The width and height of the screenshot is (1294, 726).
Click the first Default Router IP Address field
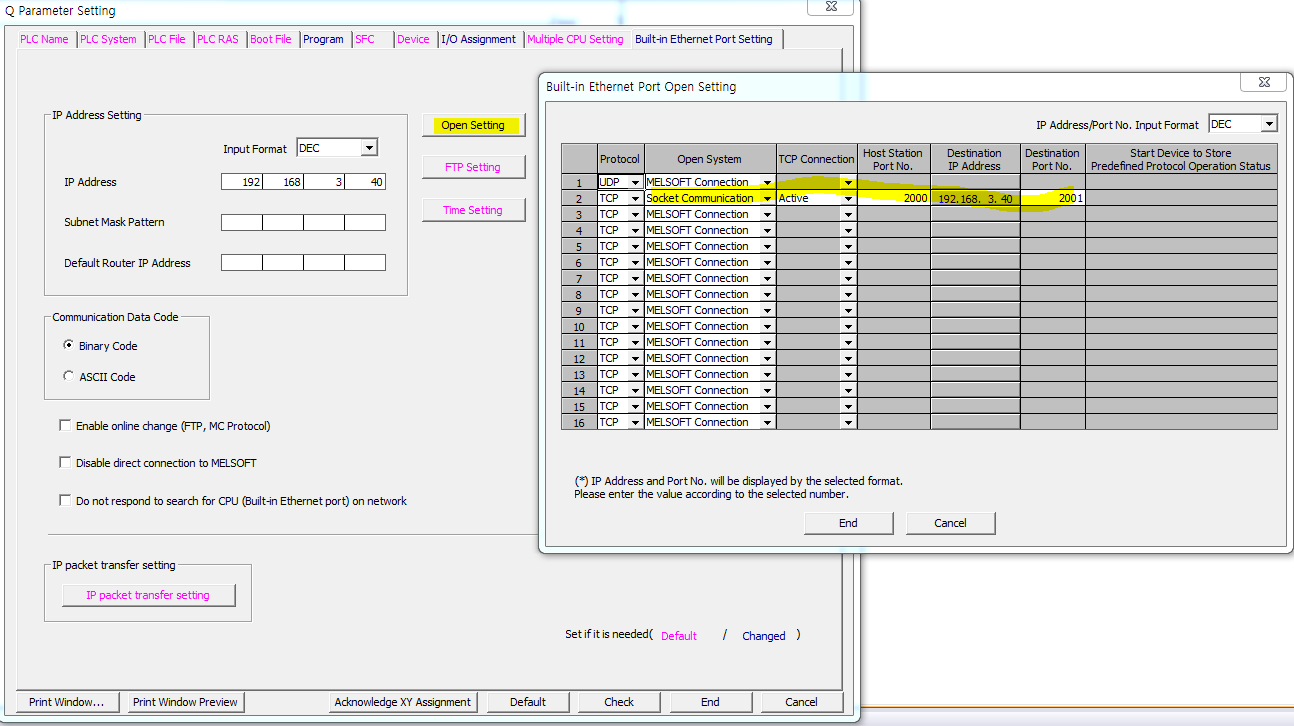242,263
